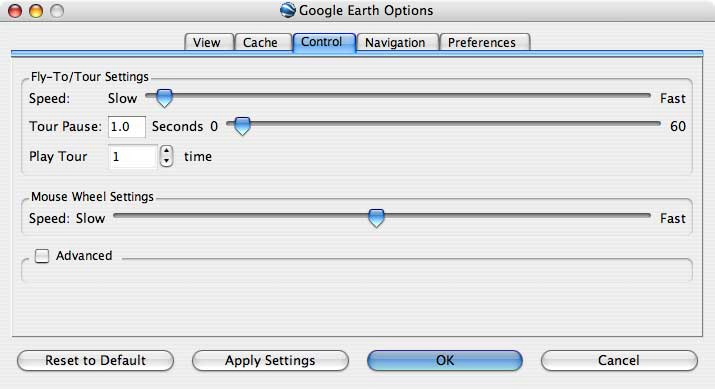This screenshot has height=389, width=715.
Task: Select the Control tab
Action: tap(324, 42)
